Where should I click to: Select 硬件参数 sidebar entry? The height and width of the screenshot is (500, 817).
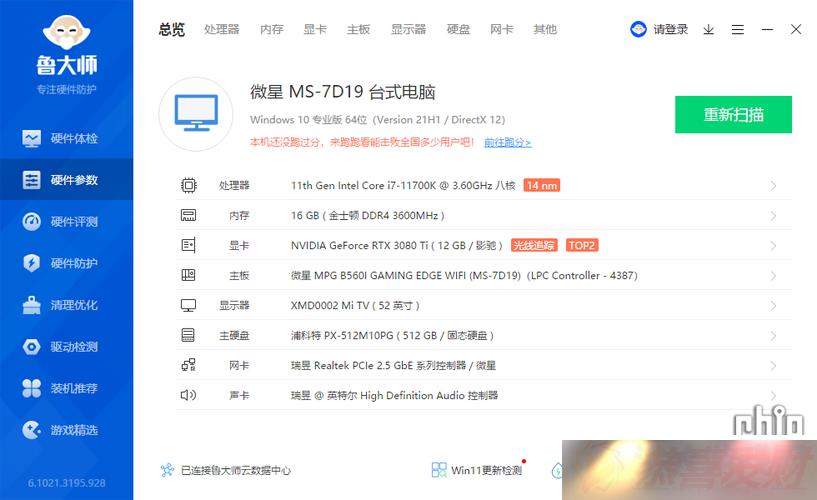pos(66,180)
